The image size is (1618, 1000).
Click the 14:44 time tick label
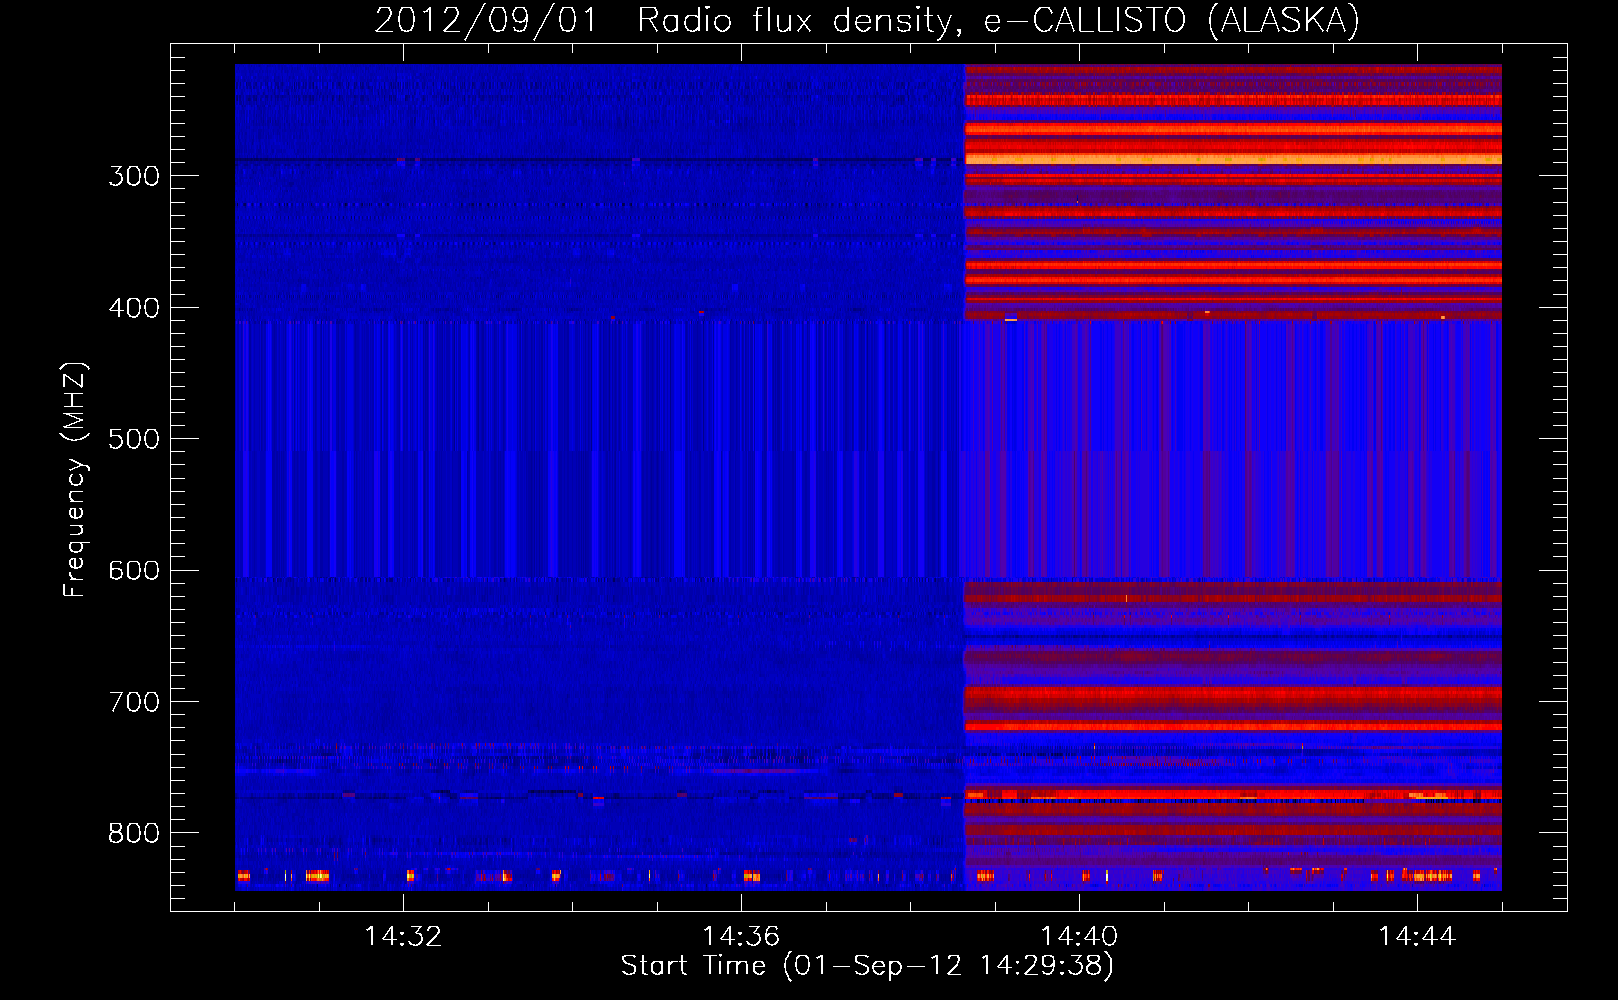tap(1417, 936)
